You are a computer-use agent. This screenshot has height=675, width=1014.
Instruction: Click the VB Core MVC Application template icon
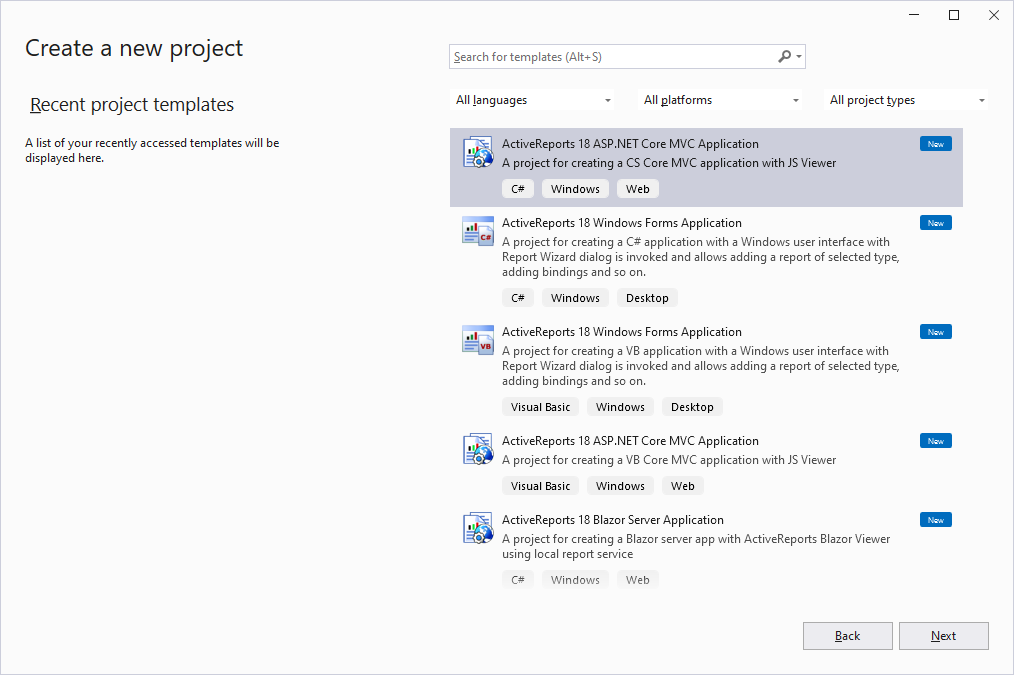(478, 449)
